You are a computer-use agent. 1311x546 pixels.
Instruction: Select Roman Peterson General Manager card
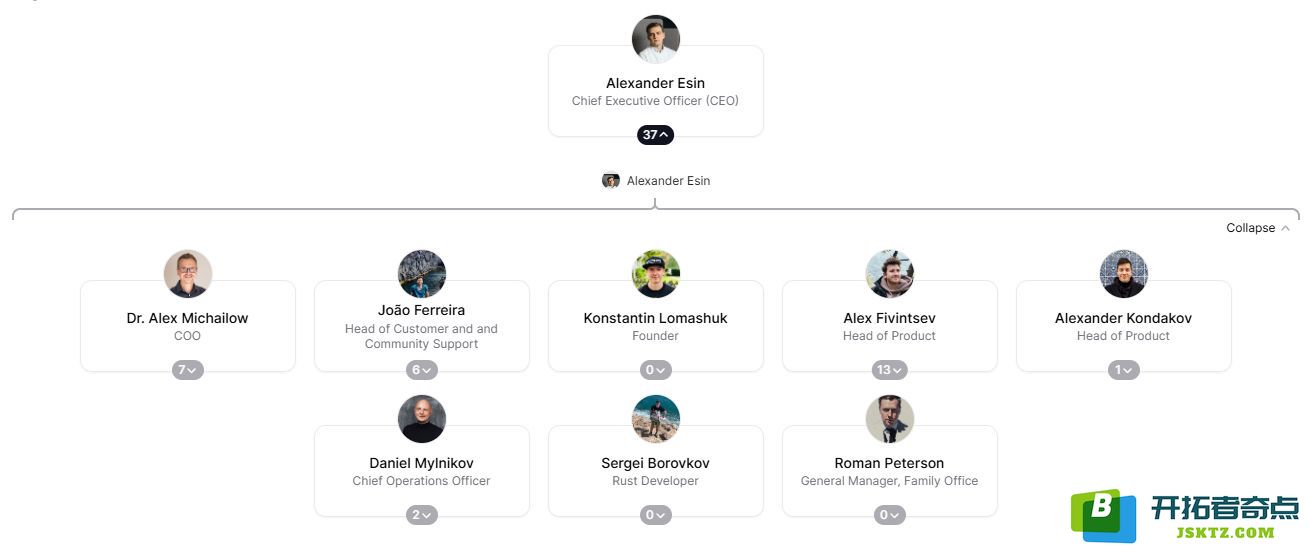tap(889, 471)
